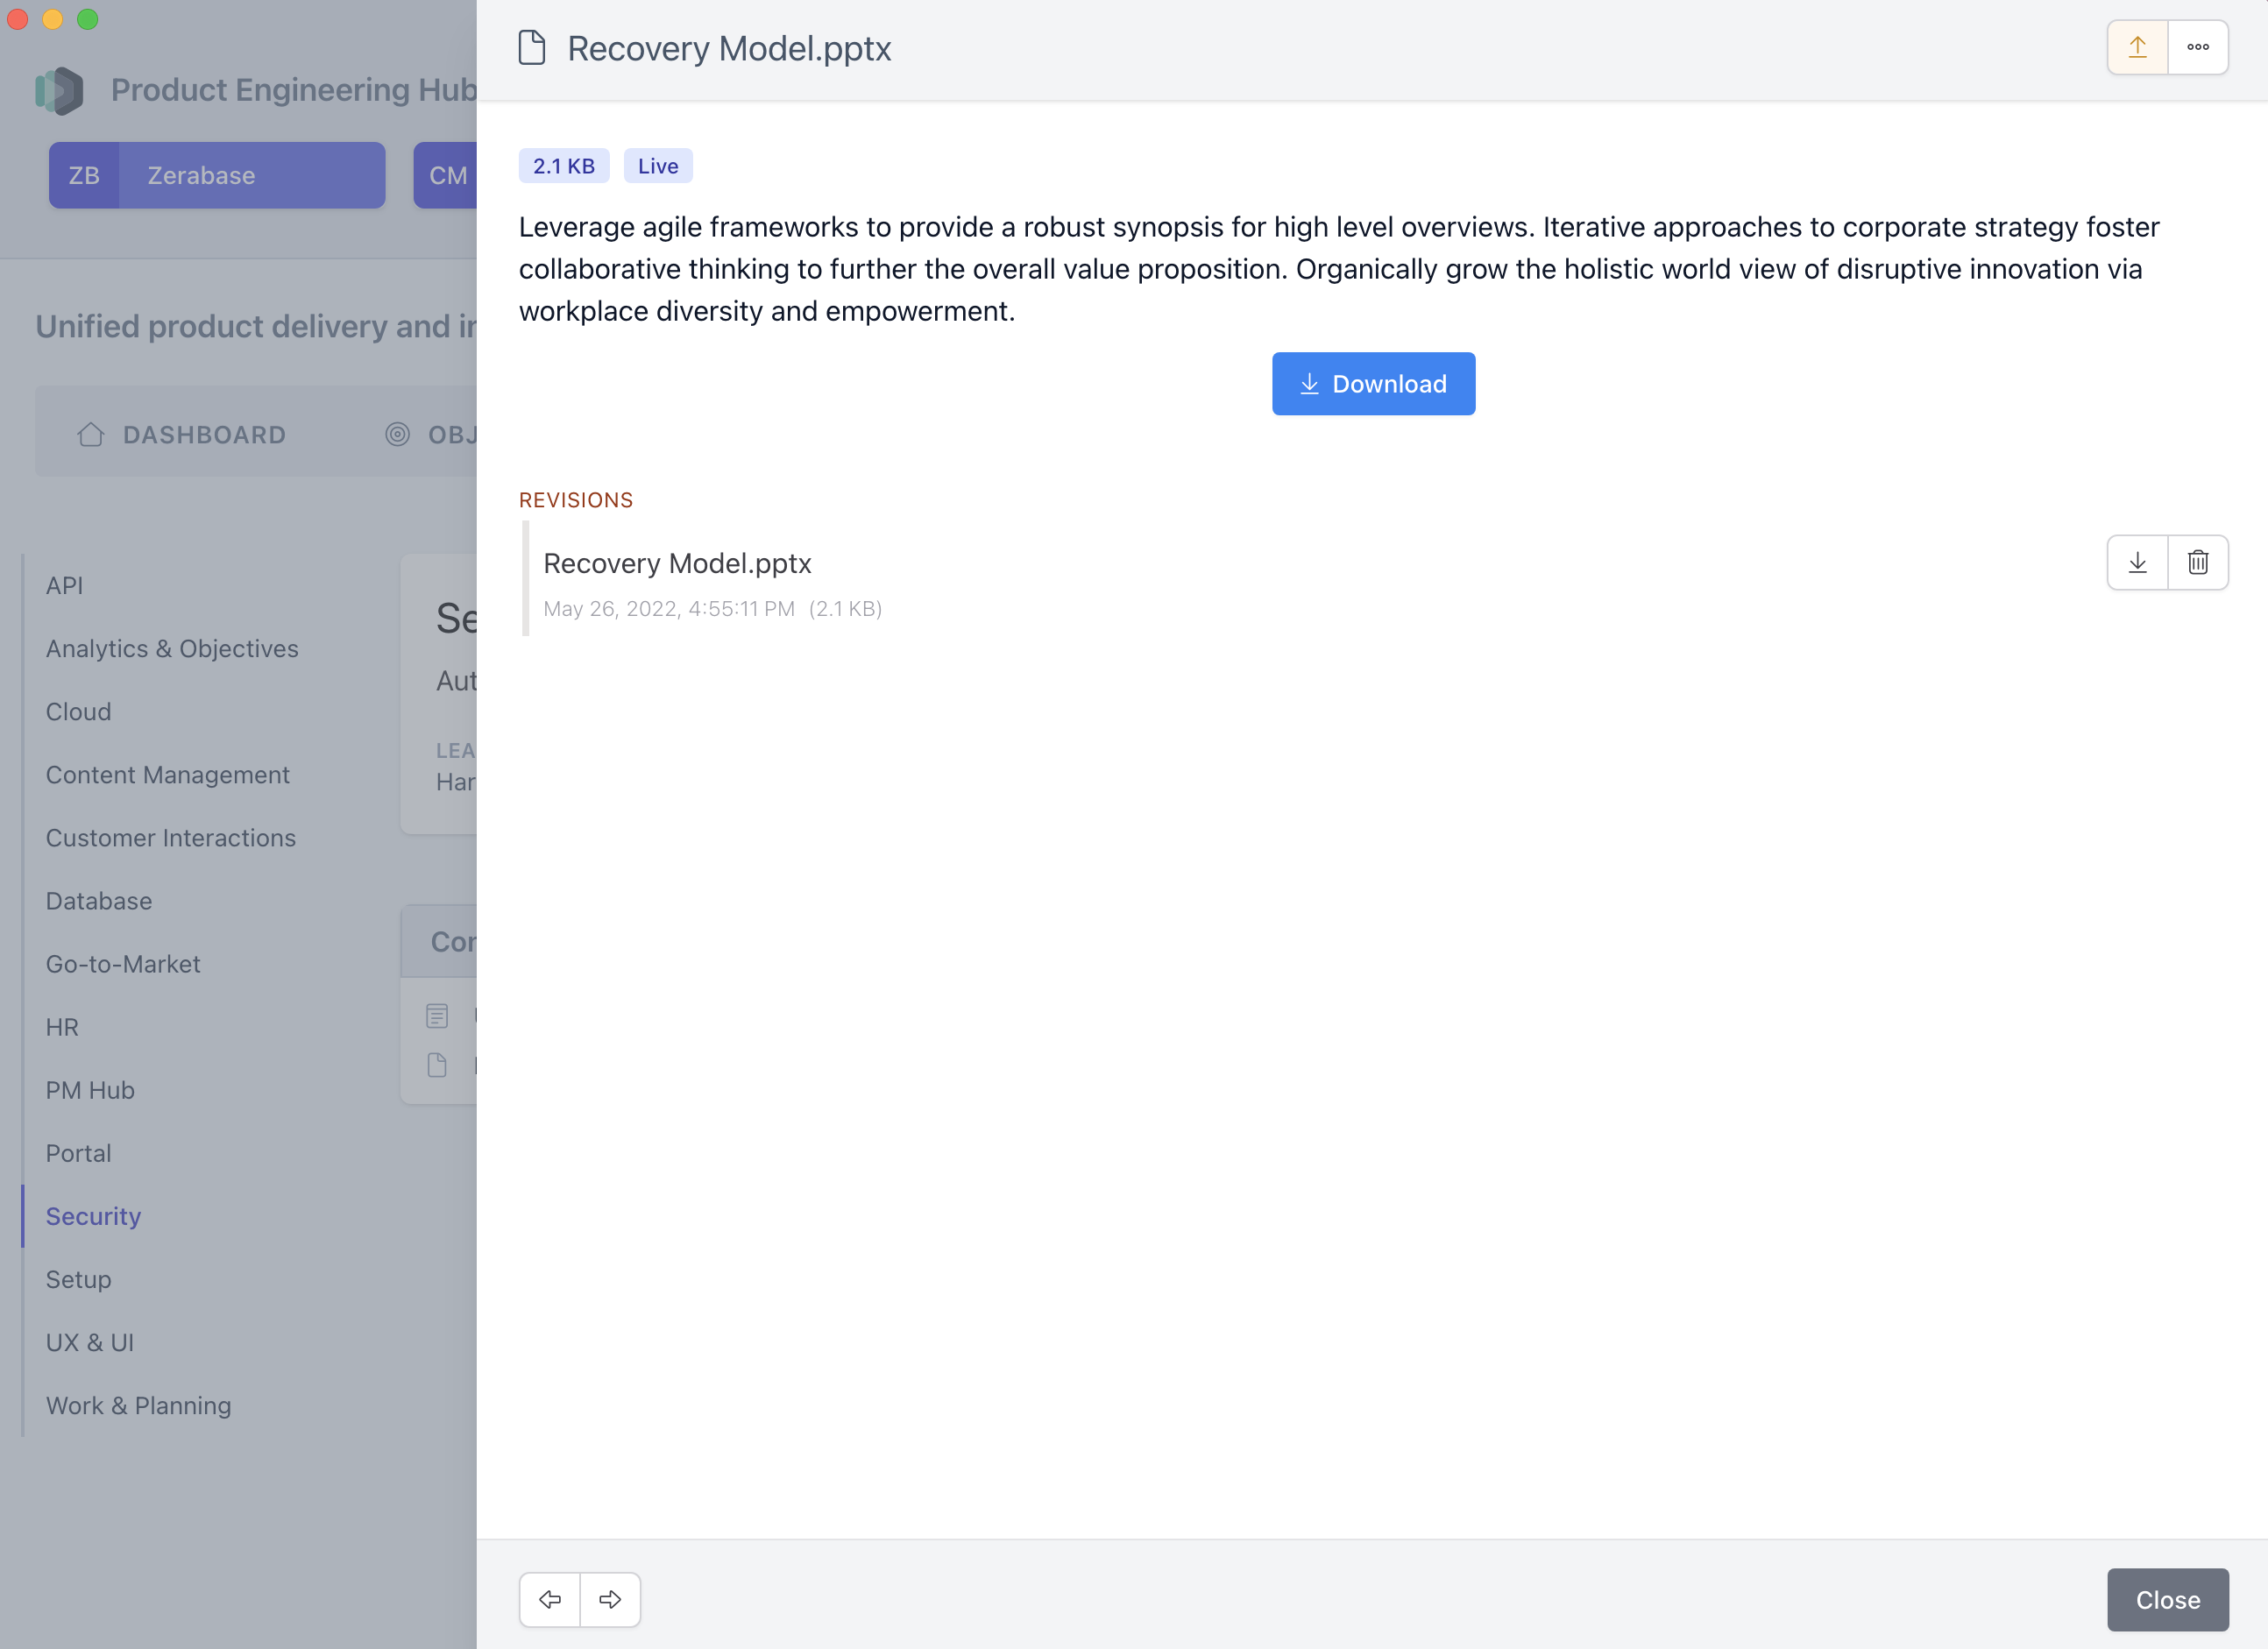Select the Zerabase workspace button
Viewport: 2268px width, 1649px height.
click(x=217, y=175)
